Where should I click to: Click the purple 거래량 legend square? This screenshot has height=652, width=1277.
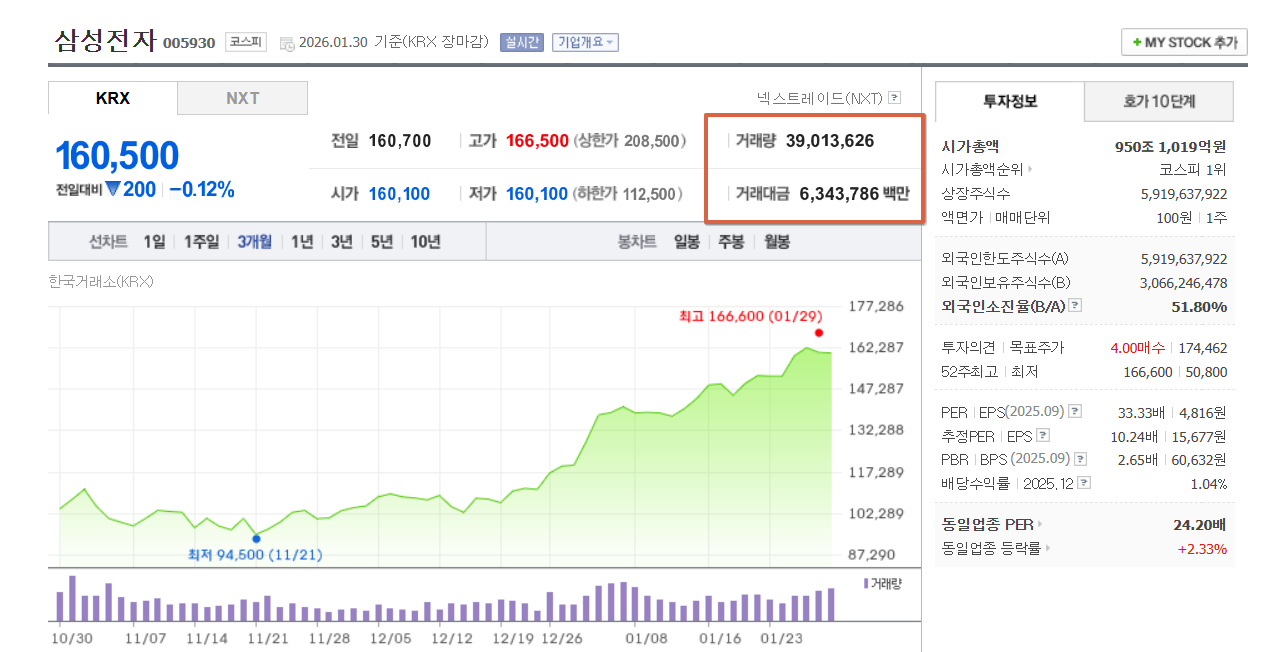[x=865, y=582]
